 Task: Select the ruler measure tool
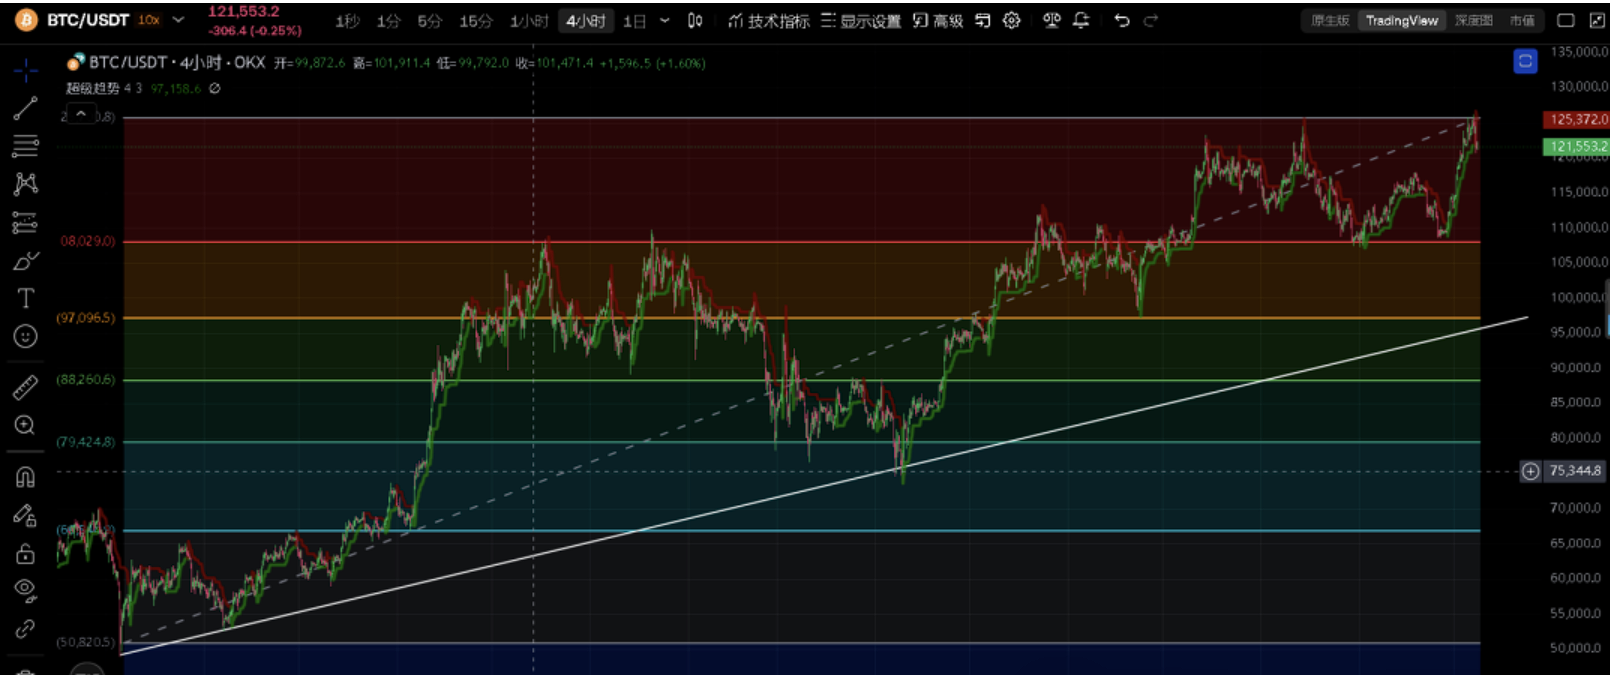pyautogui.click(x=25, y=387)
